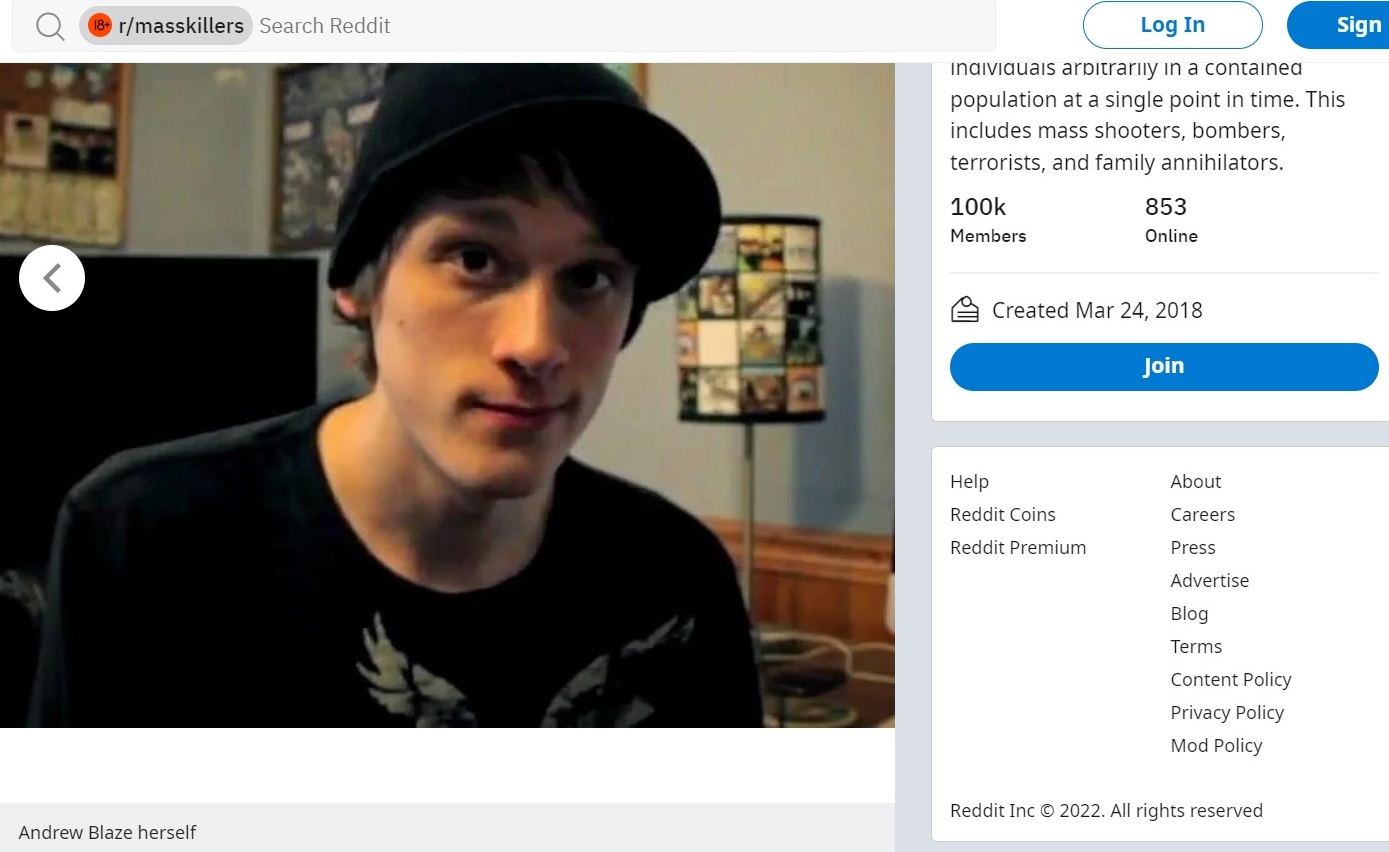Visit the About page link
Image resolution: width=1389 pixels, height=852 pixels.
[x=1196, y=482]
